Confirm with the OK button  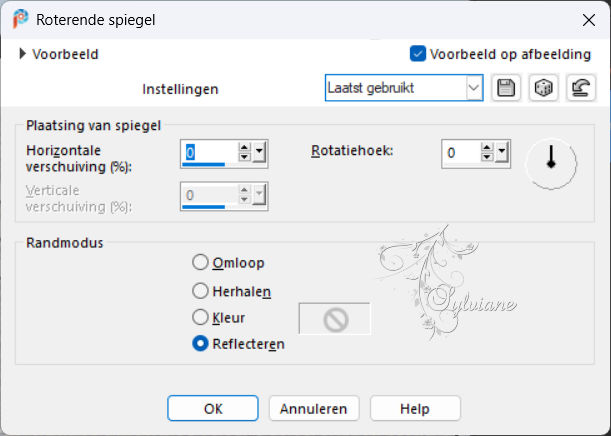pyautogui.click(x=213, y=408)
